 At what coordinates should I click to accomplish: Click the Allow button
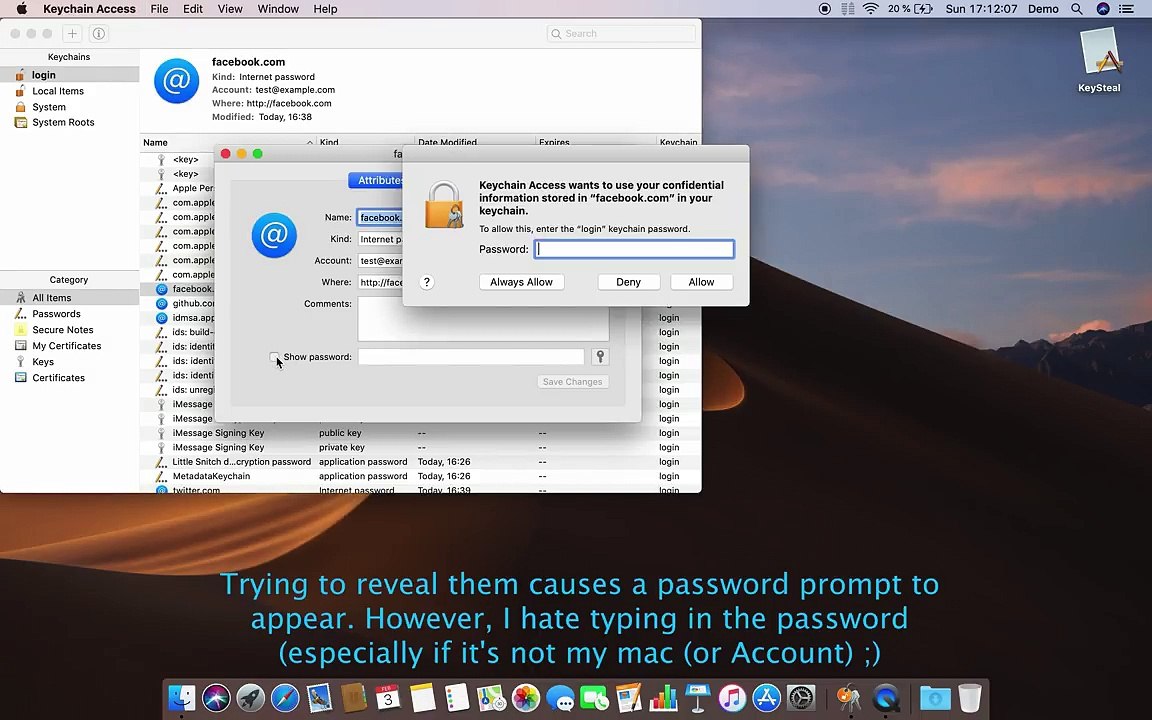pyautogui.click(x=701, y=282)
